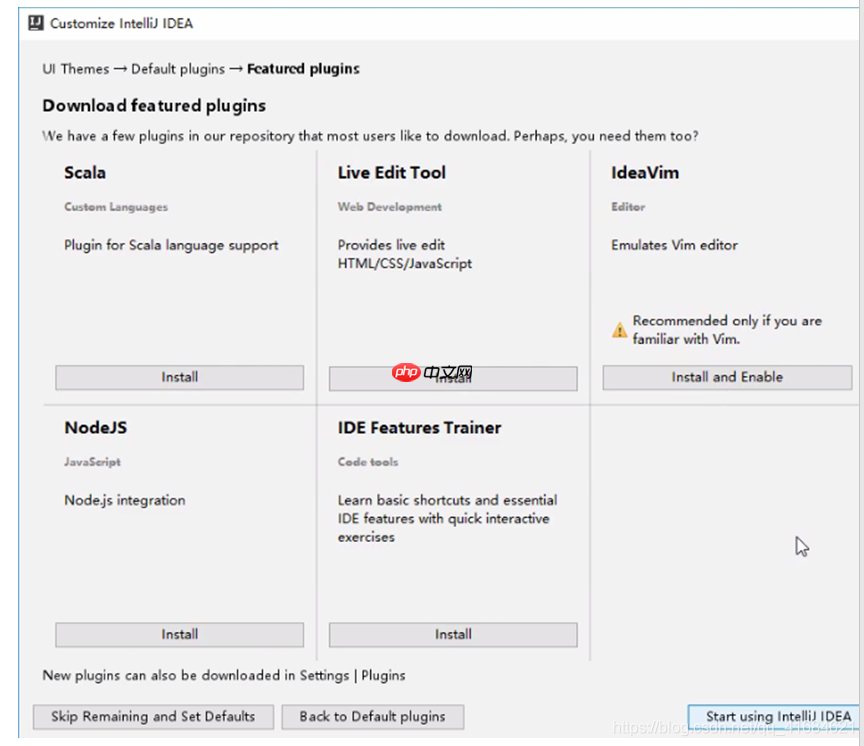Viewport: 864px width, 746px height.
Task: Click the 'Settings | Plugins' hint text
Action: pos(353,675)
